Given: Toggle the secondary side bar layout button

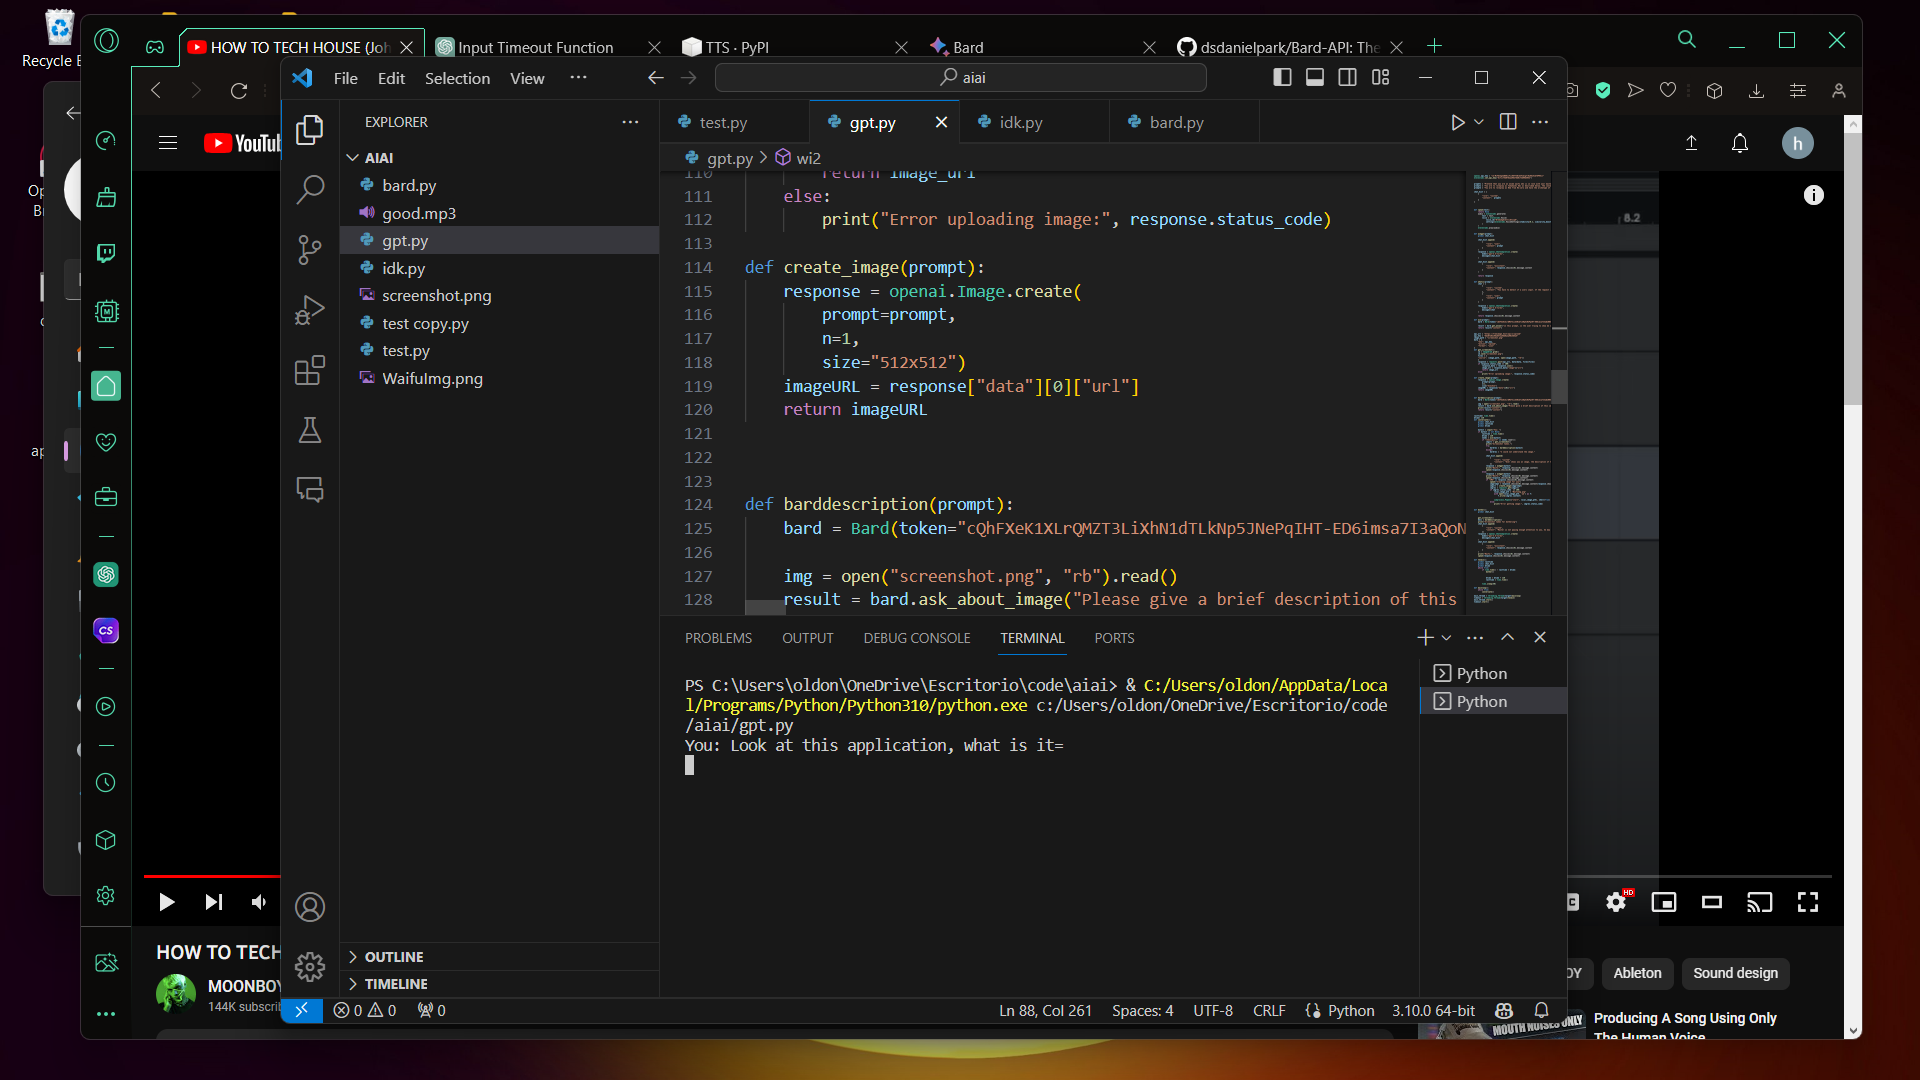Looking at the screenshot, I should (x=1348, y=78).
